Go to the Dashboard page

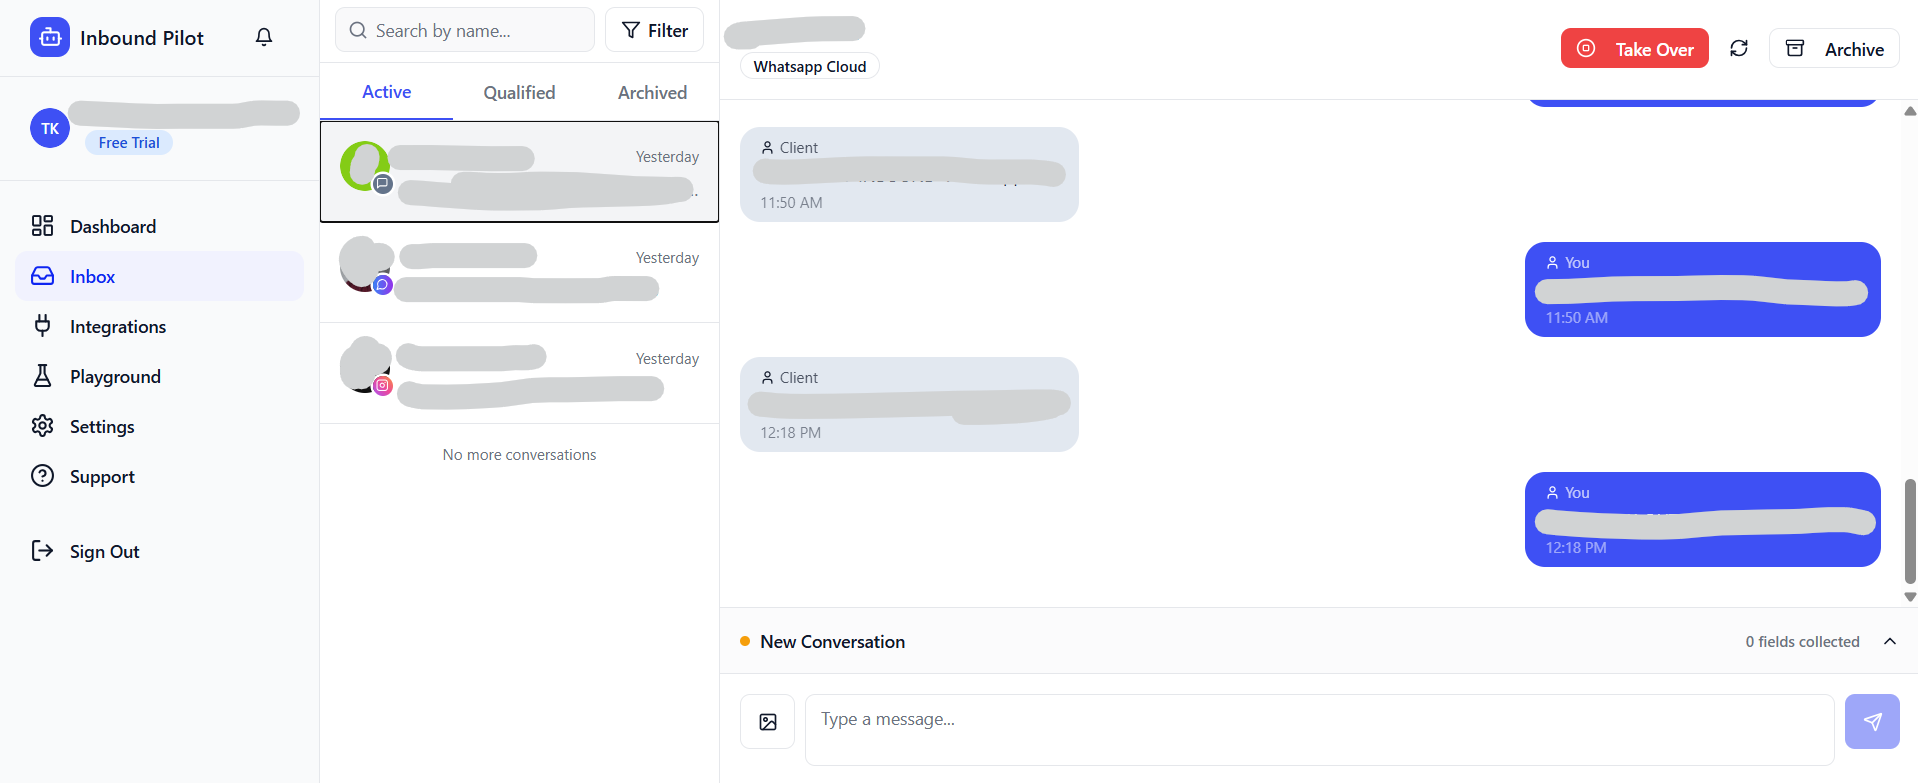pyautogui.click(x=112, y=226)
